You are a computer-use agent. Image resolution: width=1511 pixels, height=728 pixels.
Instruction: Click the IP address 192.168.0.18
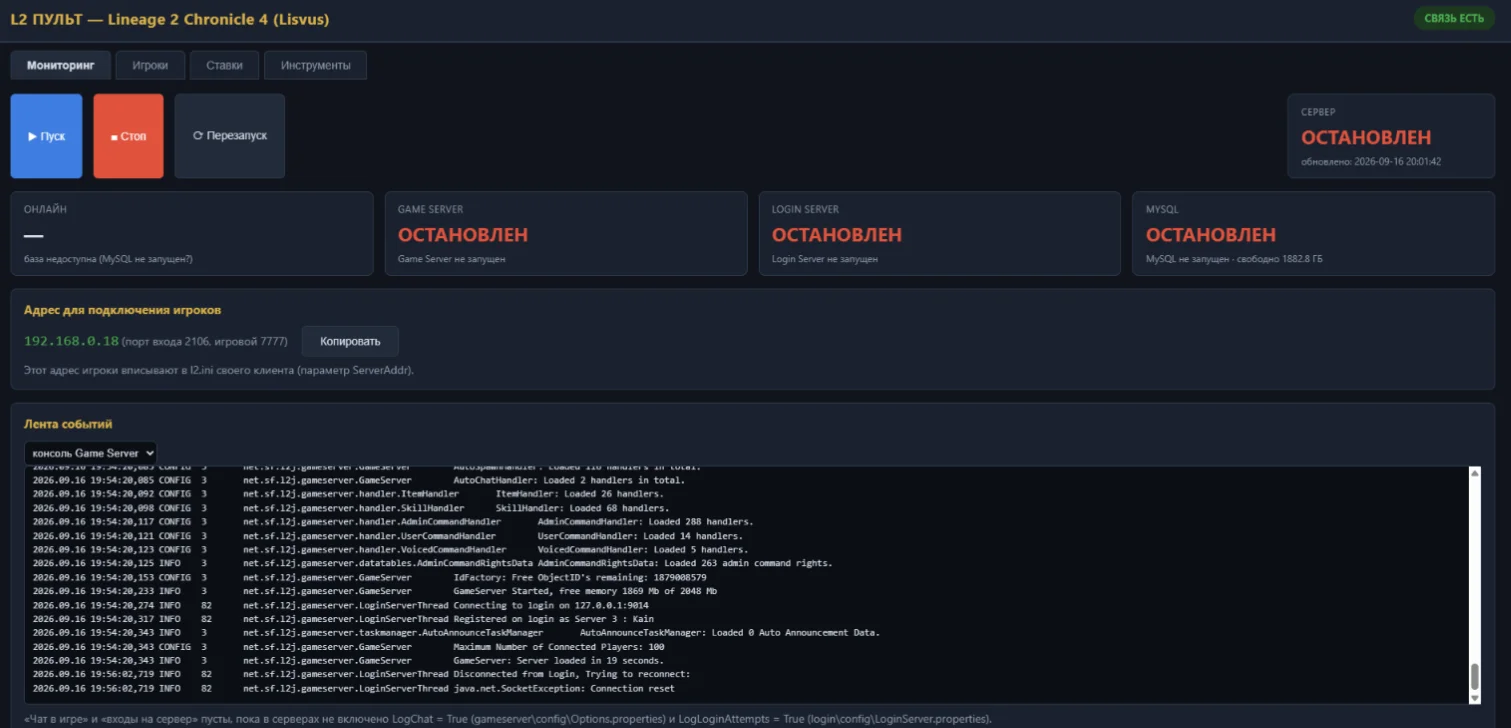pyautogui.click(x=71, y=341)
